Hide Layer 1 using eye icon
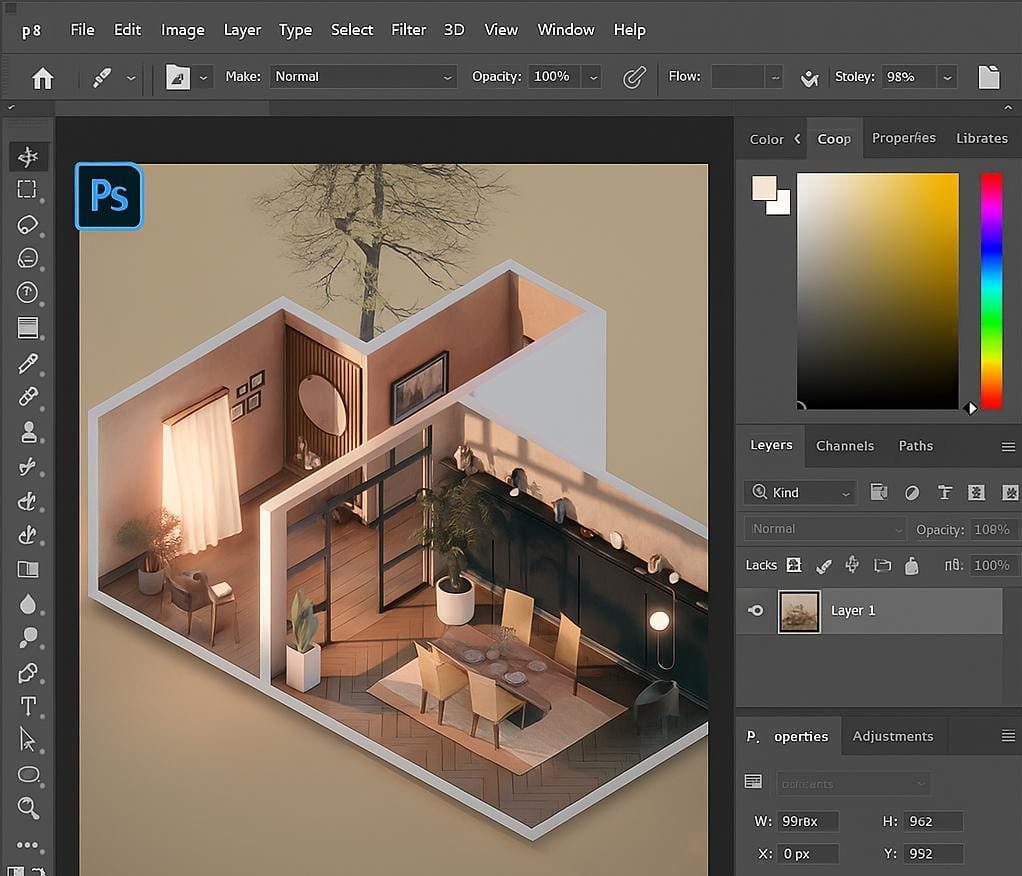The width and height of the screenshot is (1022, 876). [x=757, y=611]
